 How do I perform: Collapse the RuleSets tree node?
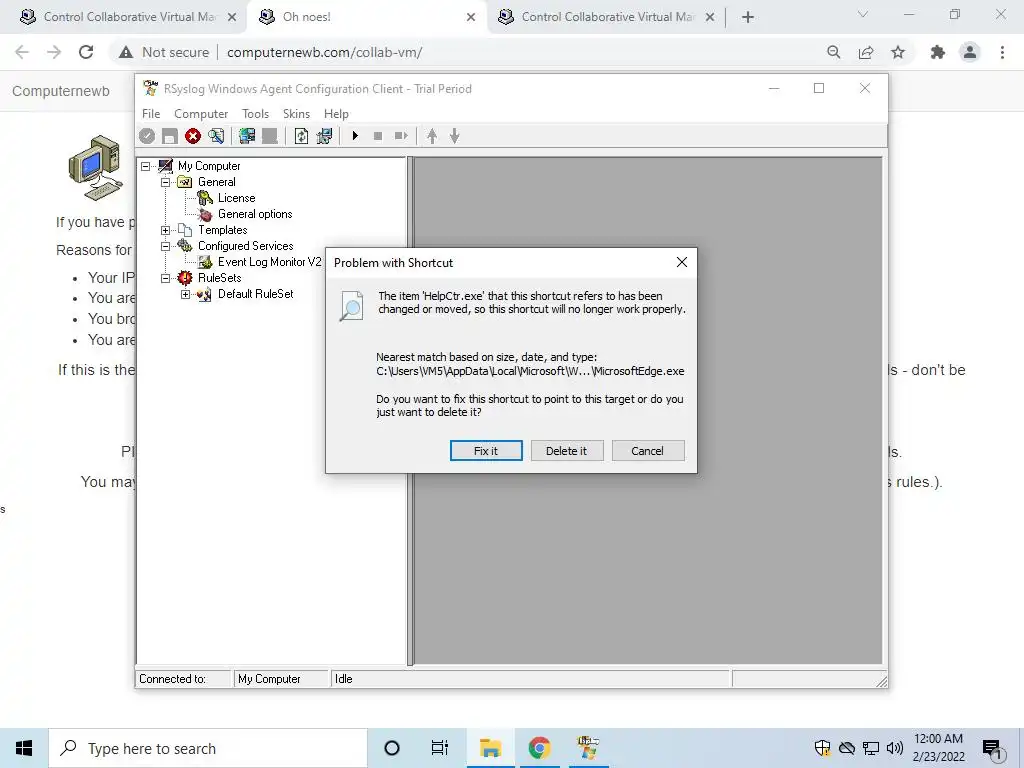coord(165,278)
